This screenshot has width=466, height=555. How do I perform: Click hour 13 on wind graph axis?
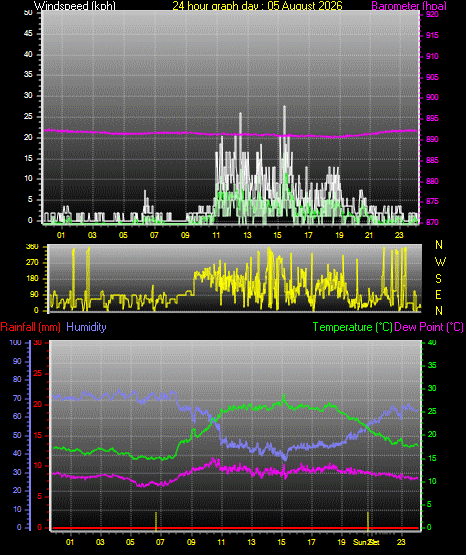(247, 235)
